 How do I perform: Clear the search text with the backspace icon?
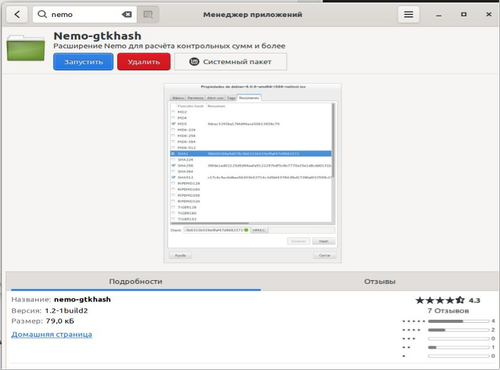tap(127, 14)
